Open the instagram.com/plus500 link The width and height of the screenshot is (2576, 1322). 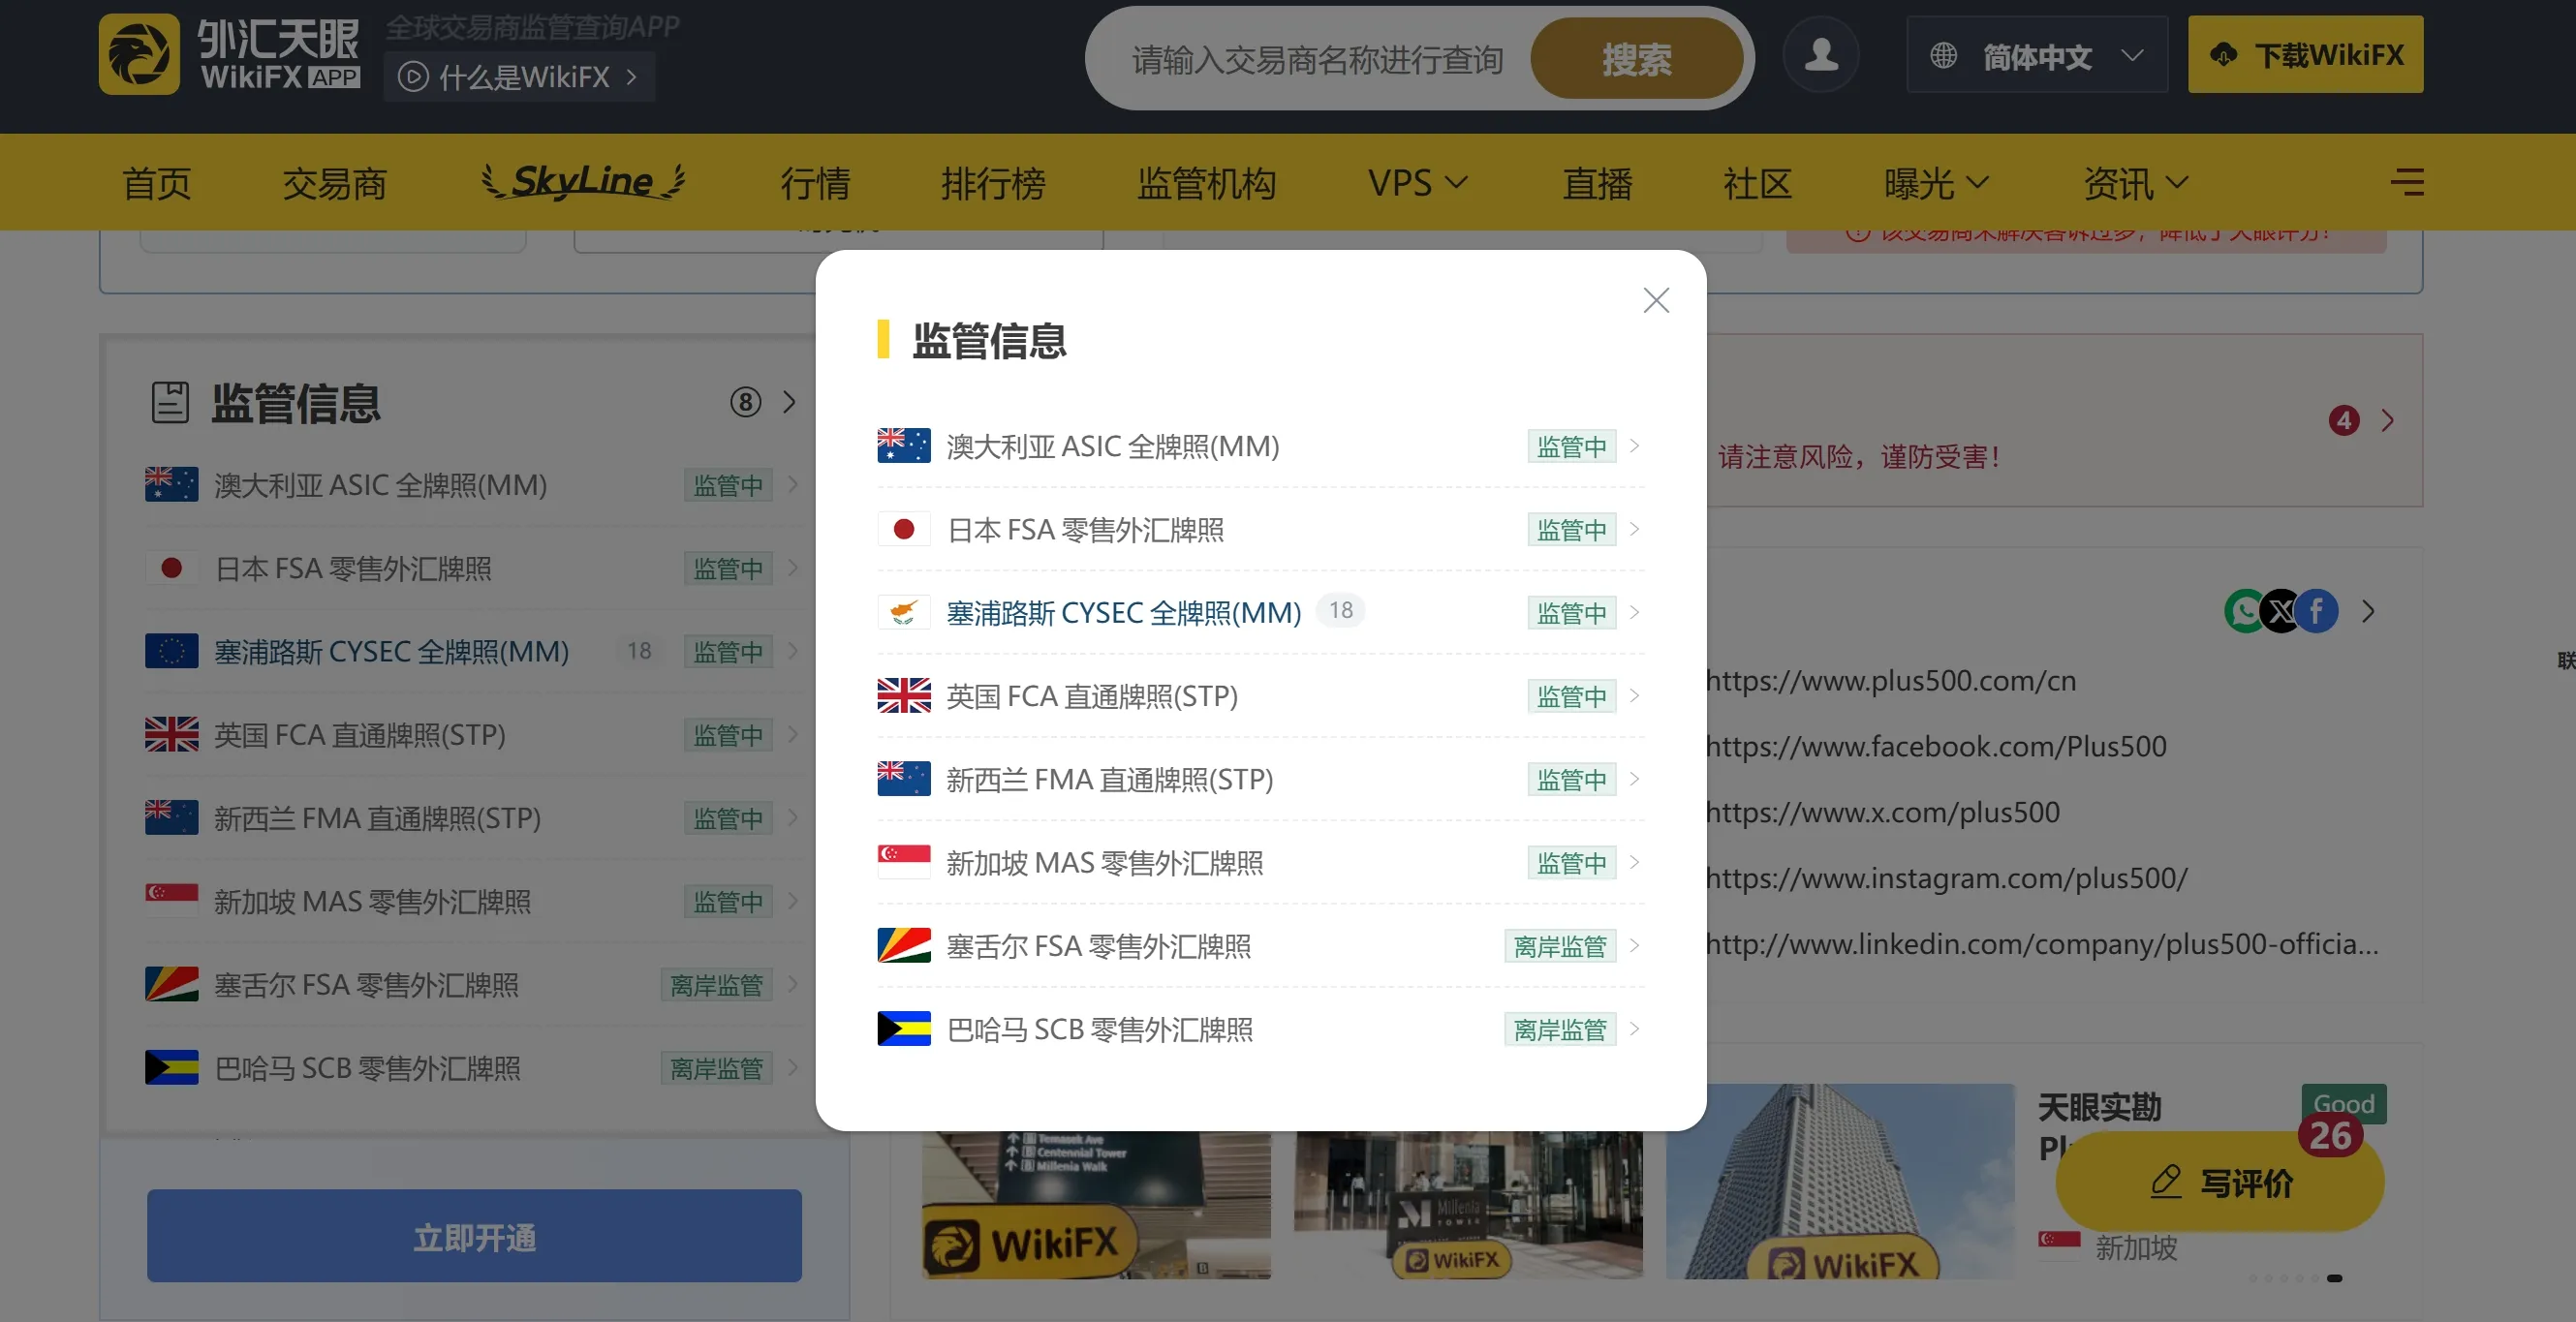tap(1947, 878)
